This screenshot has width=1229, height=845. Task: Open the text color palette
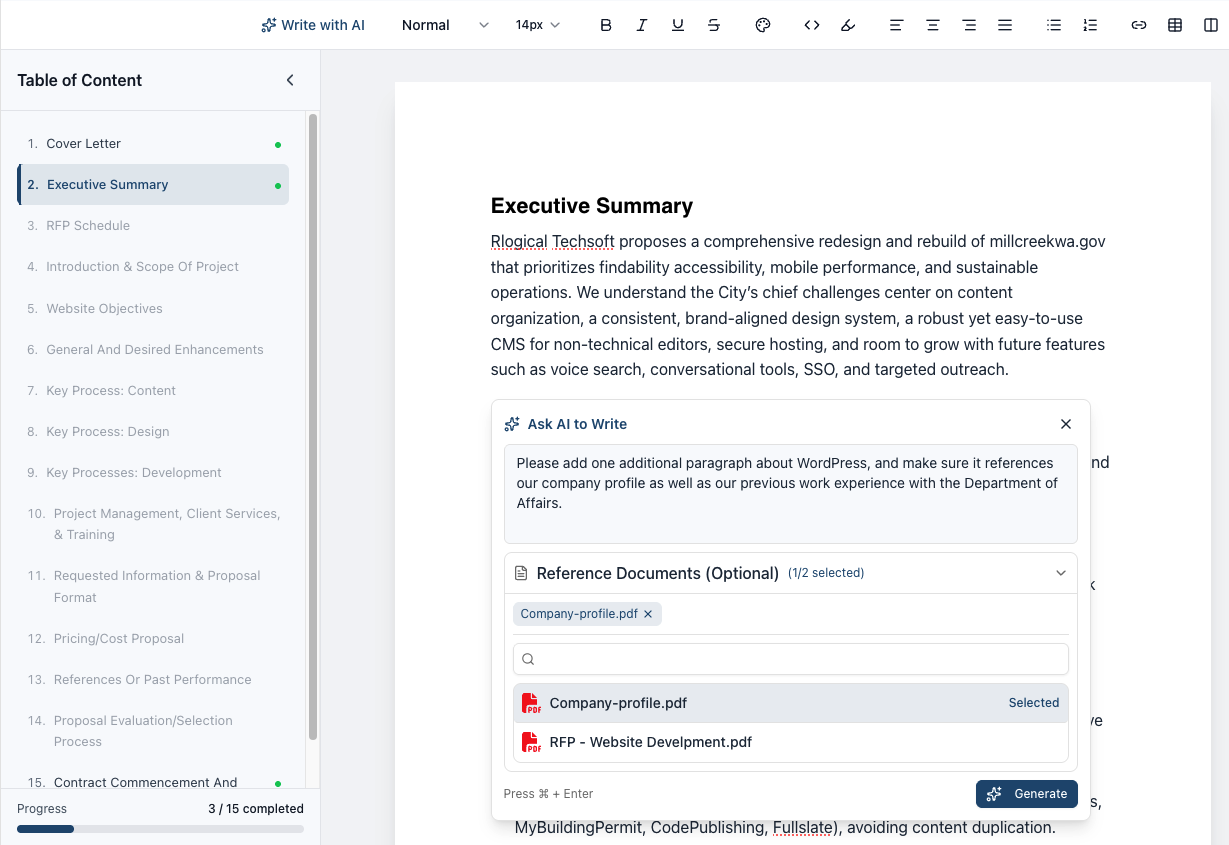(x=763, y=25)
